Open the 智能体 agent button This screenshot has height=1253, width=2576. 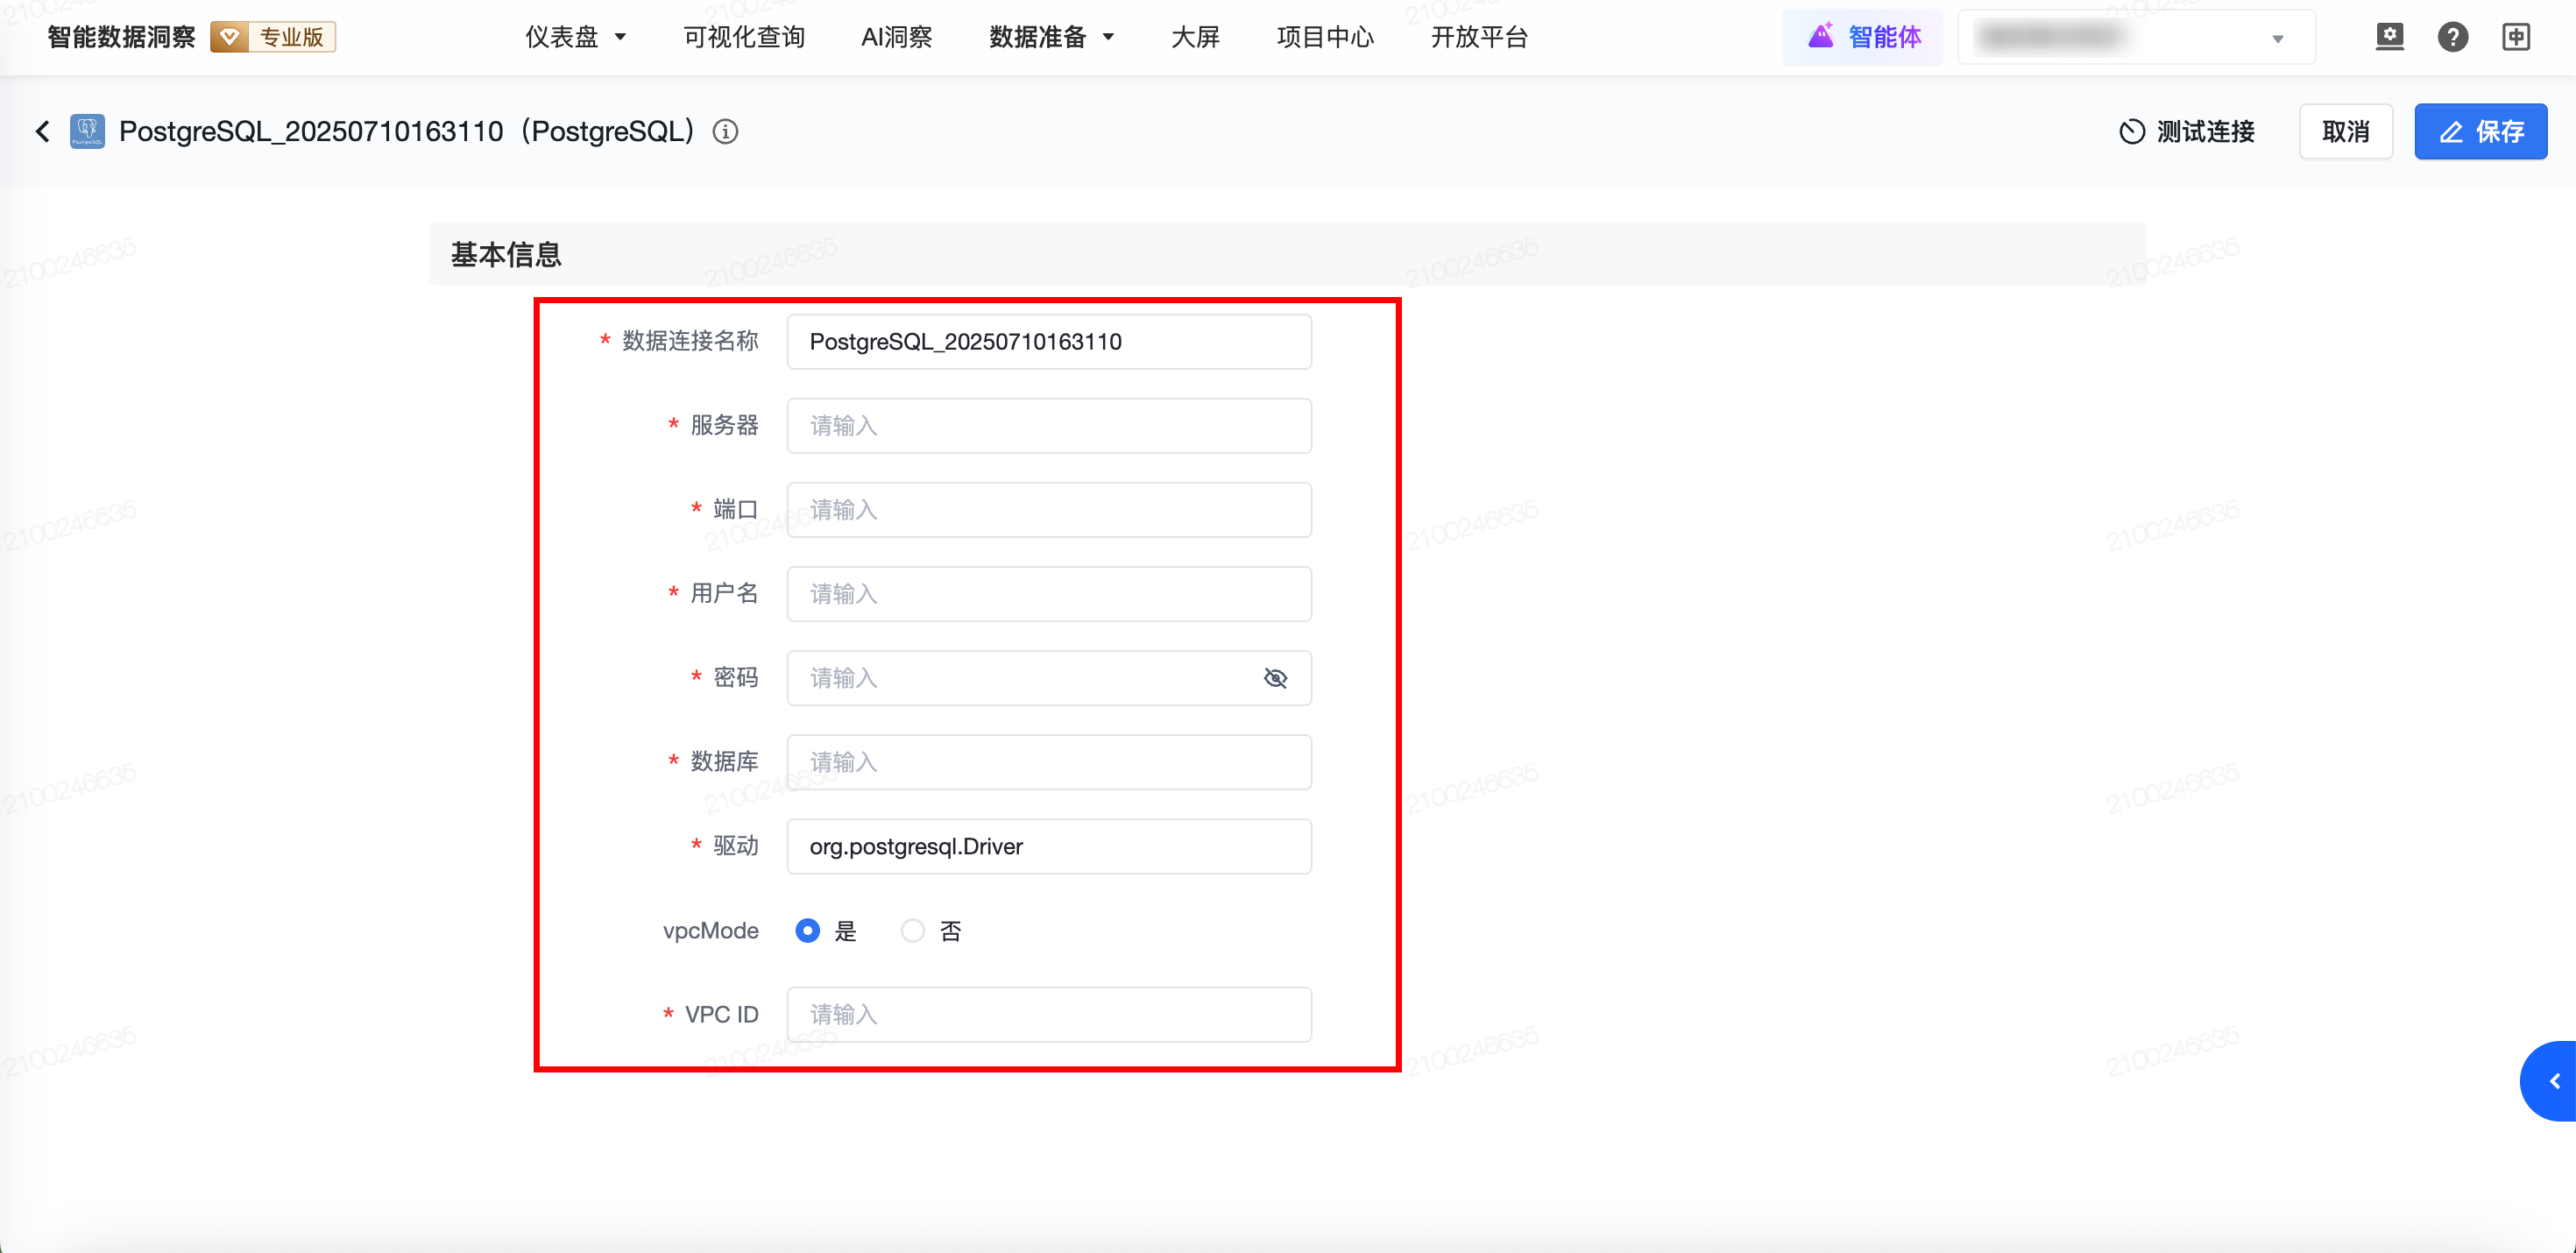coord(1863,37)
